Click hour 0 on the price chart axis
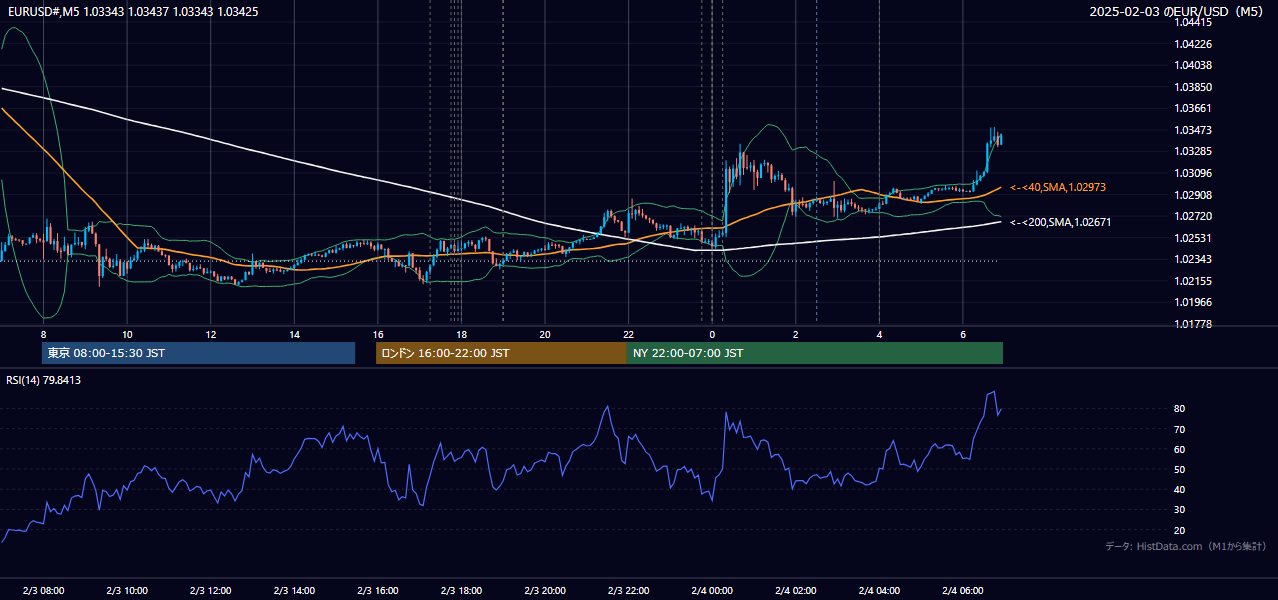The height and width of the screenshot is (600, 1278). click(712, 334)
